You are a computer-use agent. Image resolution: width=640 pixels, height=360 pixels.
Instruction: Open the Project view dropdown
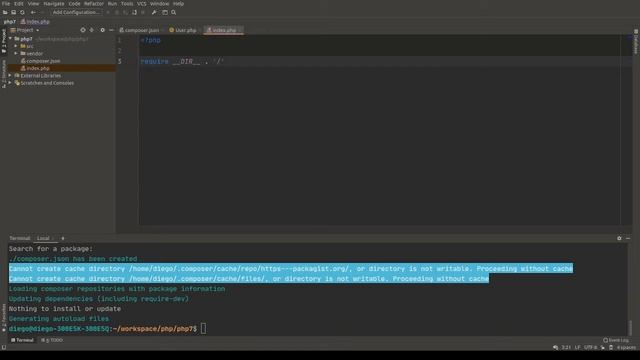[25, 30]
